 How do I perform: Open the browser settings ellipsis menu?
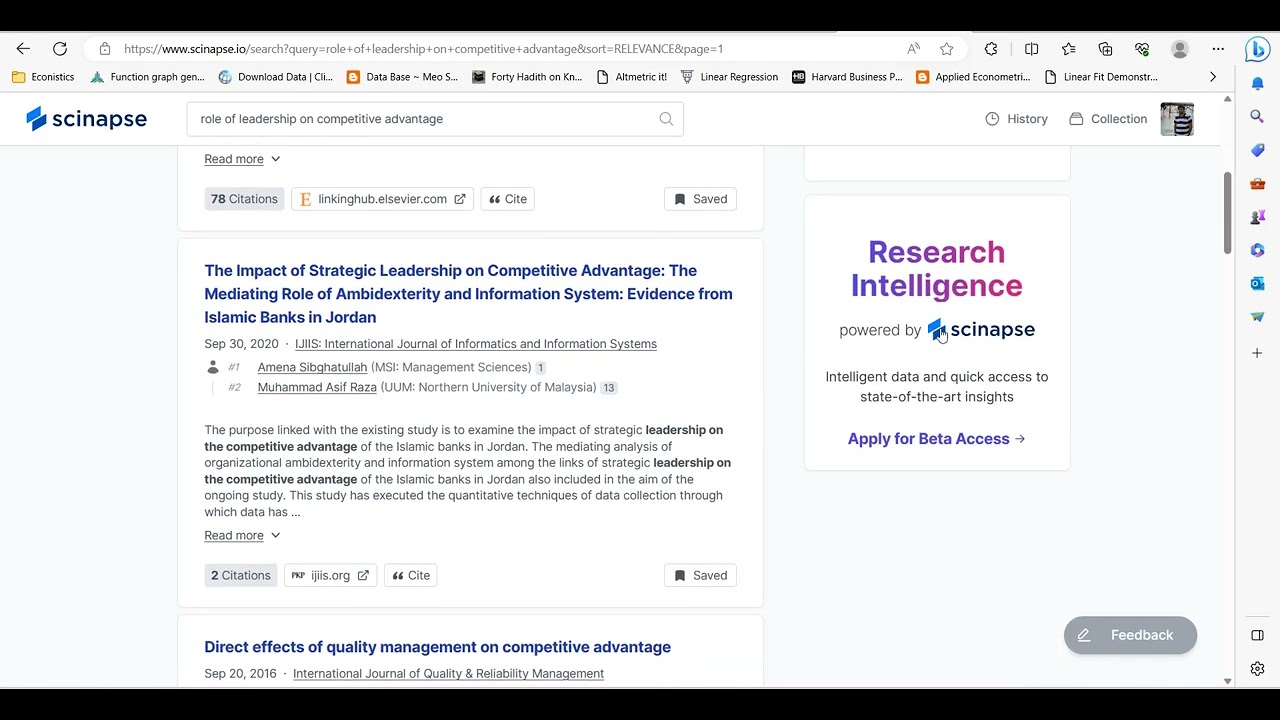1217,48
